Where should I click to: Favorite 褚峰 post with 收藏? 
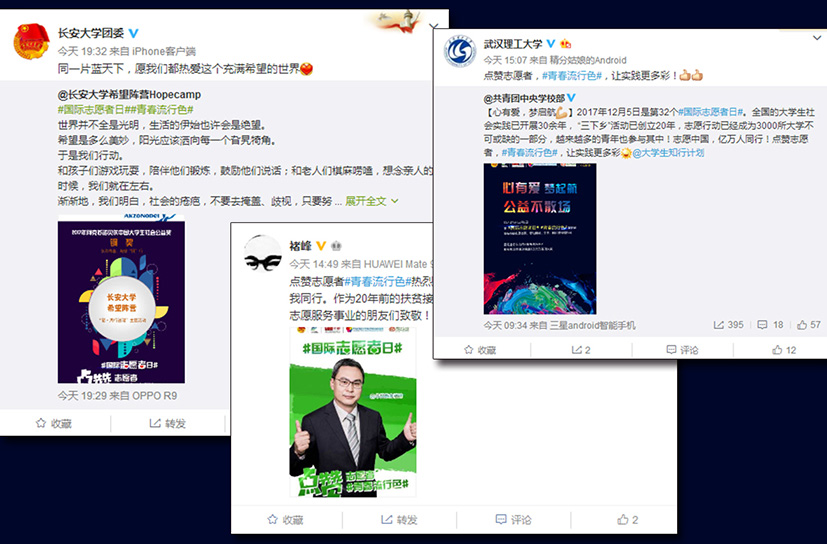click(285, 520)
